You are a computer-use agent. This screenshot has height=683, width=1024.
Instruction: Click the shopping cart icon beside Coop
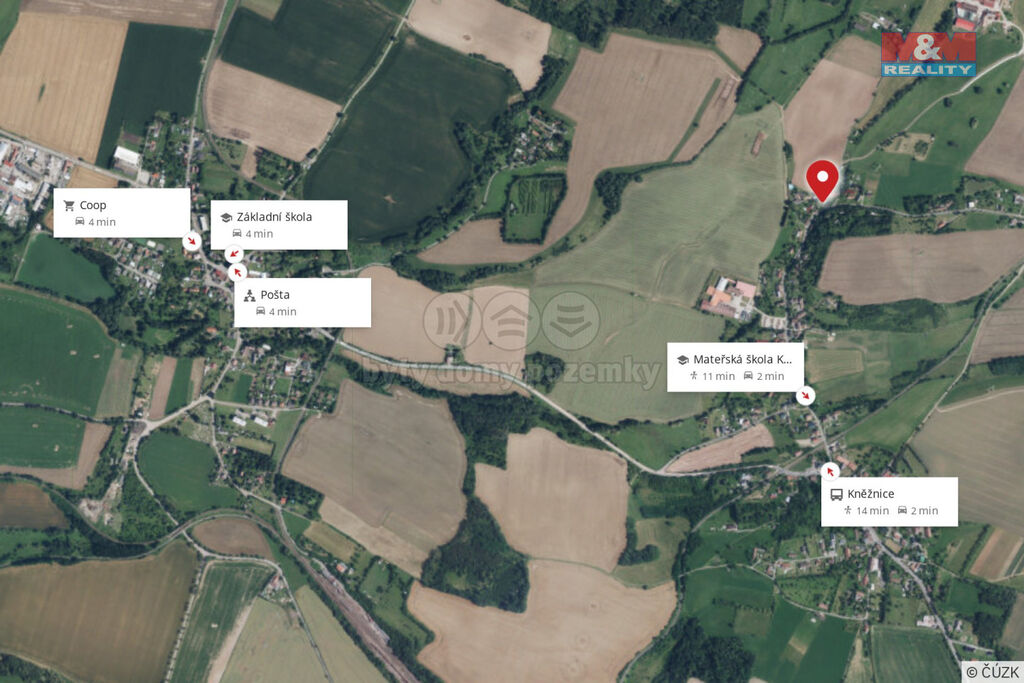coord(69,206)
